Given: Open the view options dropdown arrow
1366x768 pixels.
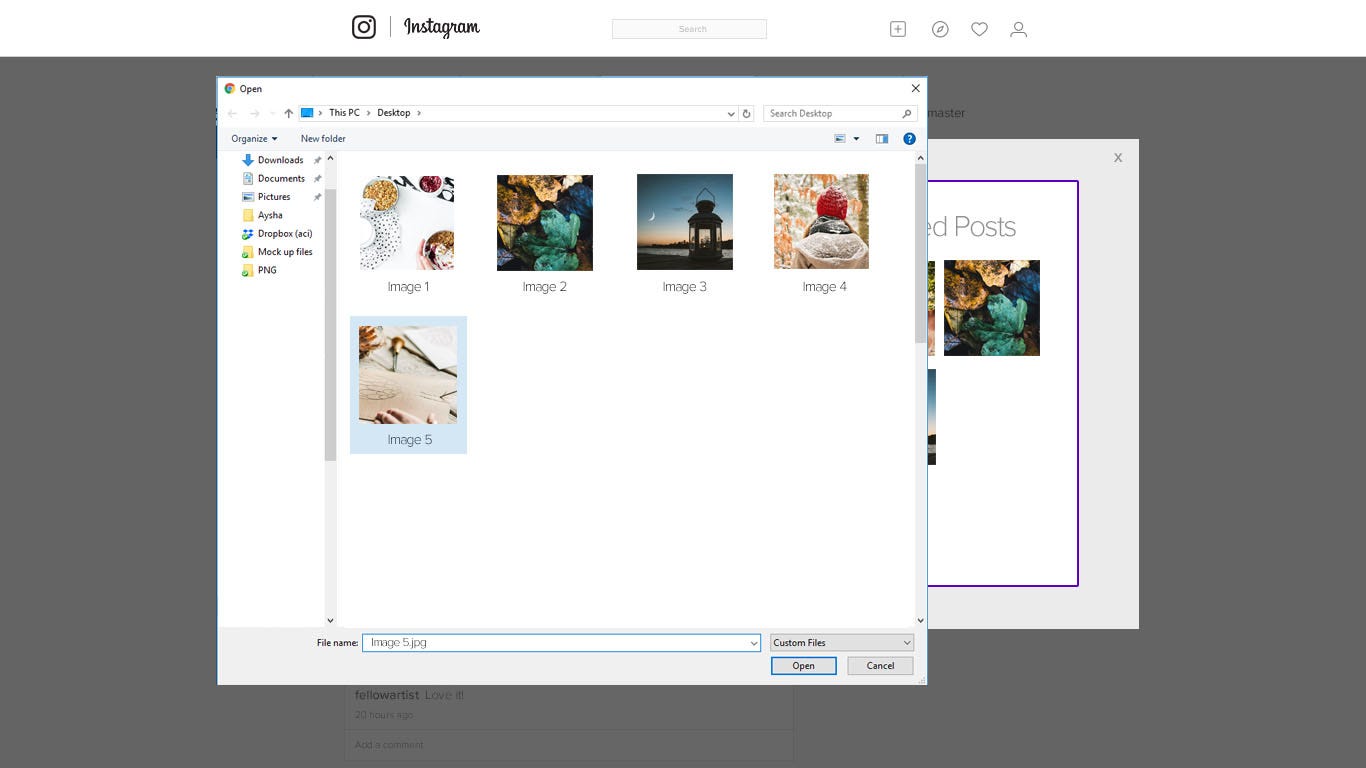Looking at the screenshot, I should click(856, 139).
